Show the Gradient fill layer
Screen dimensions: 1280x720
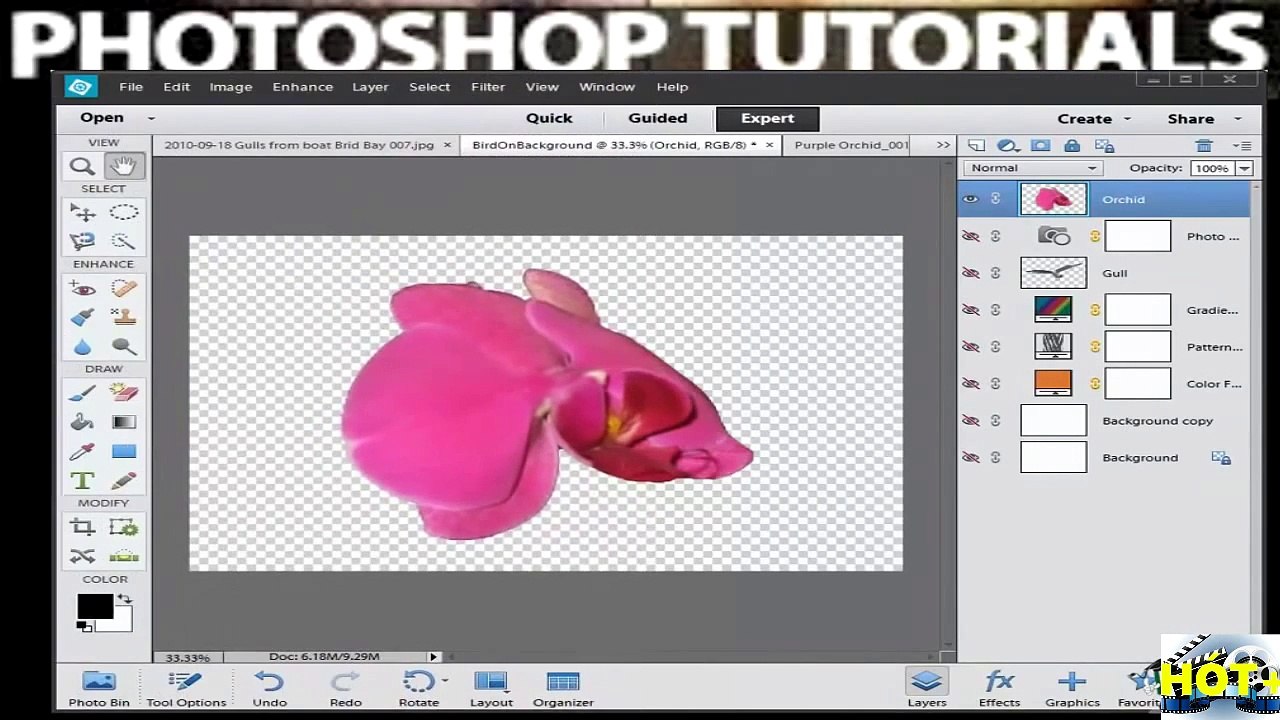tap(970, 310)
